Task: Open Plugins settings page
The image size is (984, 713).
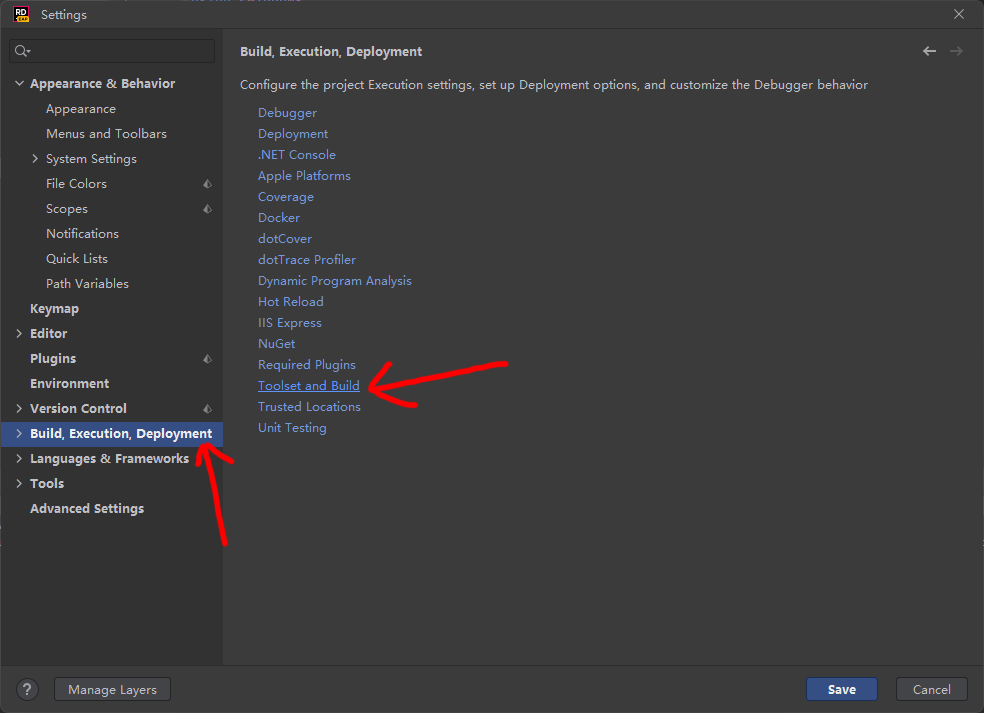Action: [53, 359]
